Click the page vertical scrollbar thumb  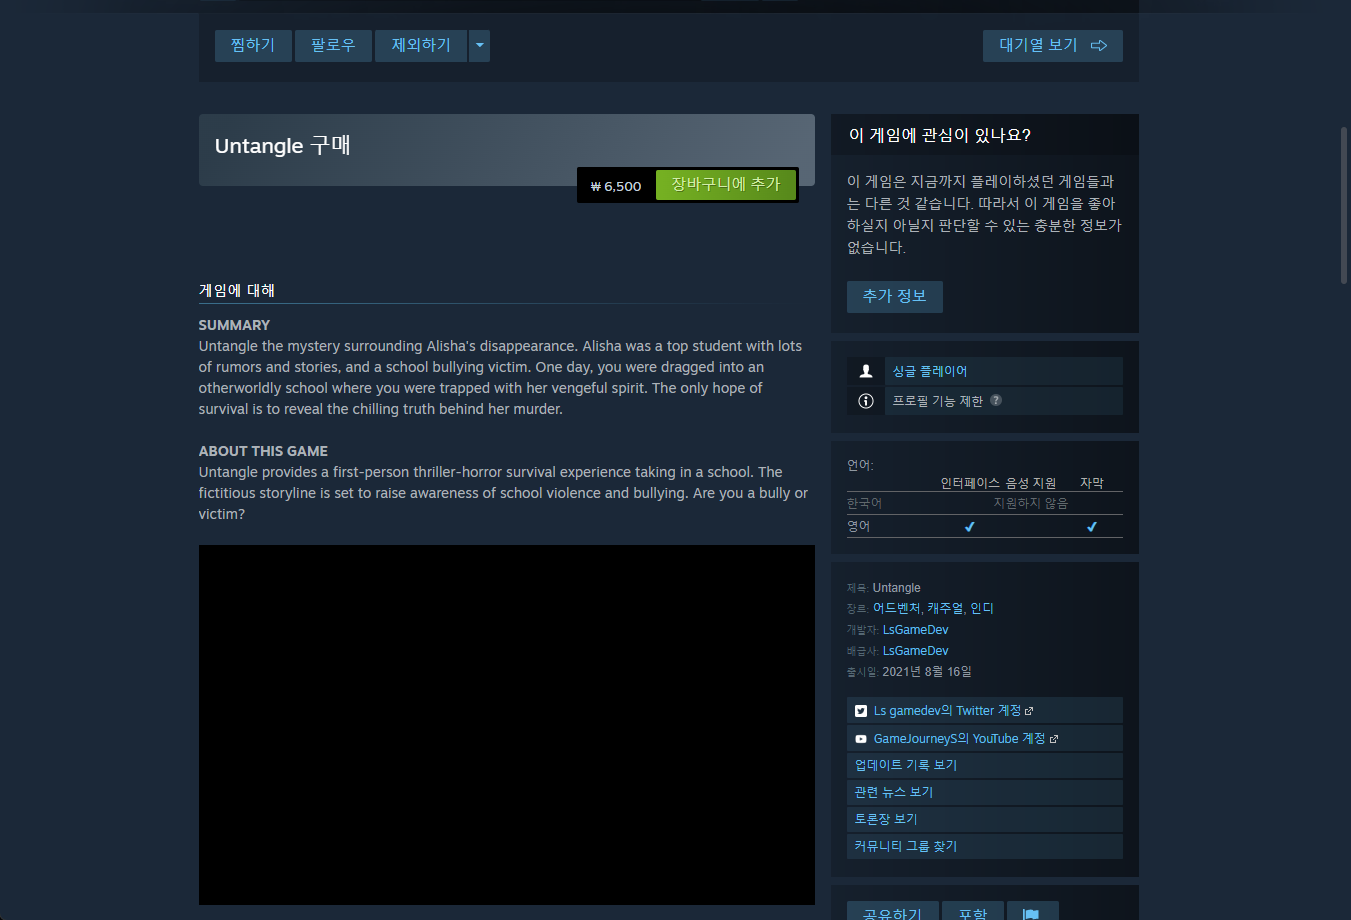point(1344,205)
